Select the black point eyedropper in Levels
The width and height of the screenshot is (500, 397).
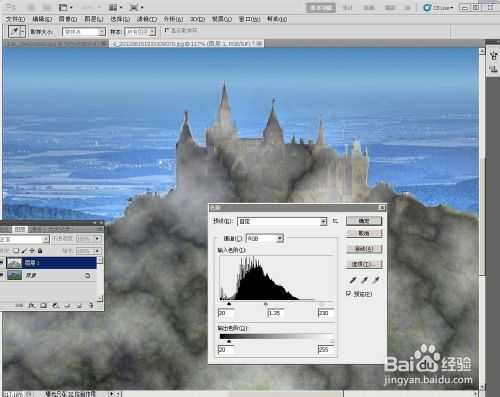click(353, 280)
